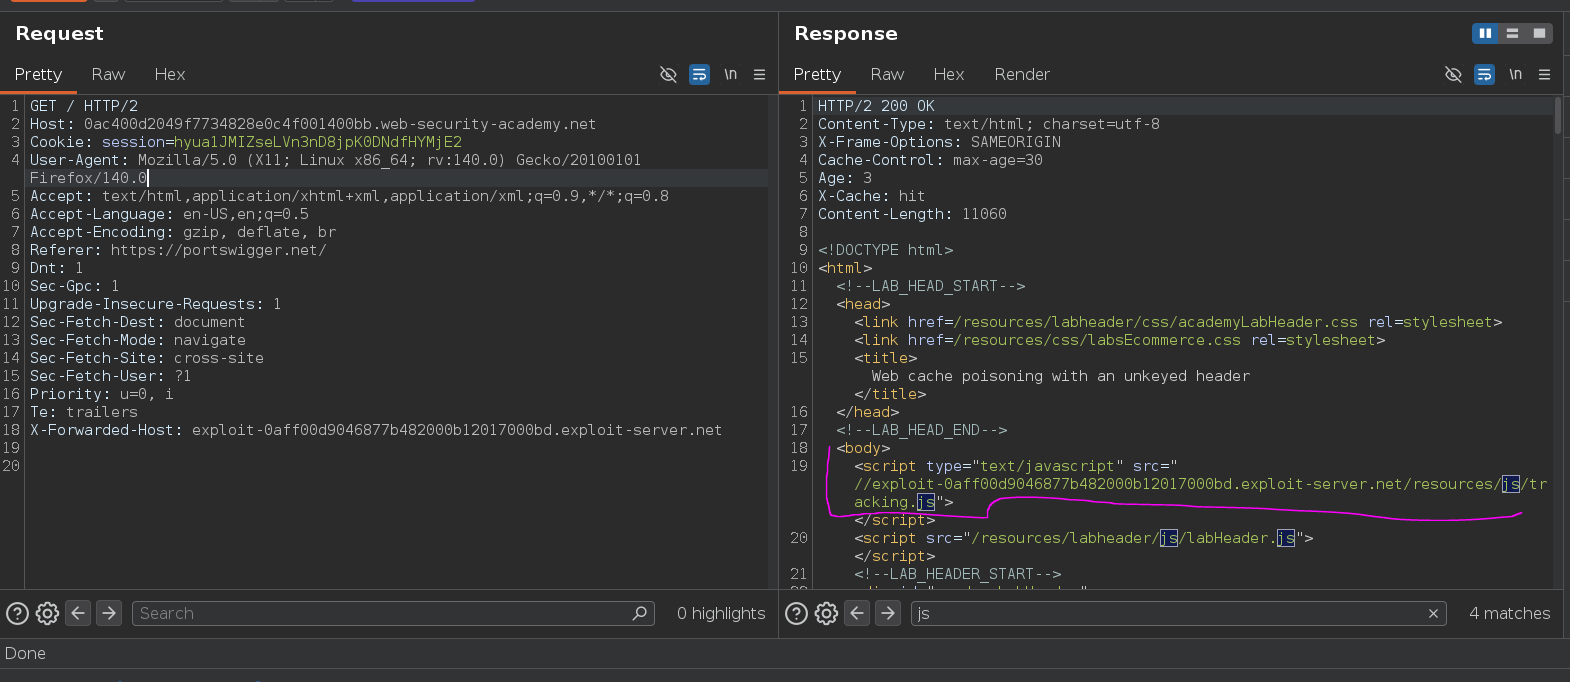Open Request panel options hamburger menu
The height and width of the screenshot is (682, 1570).
(x=760, y=74)
